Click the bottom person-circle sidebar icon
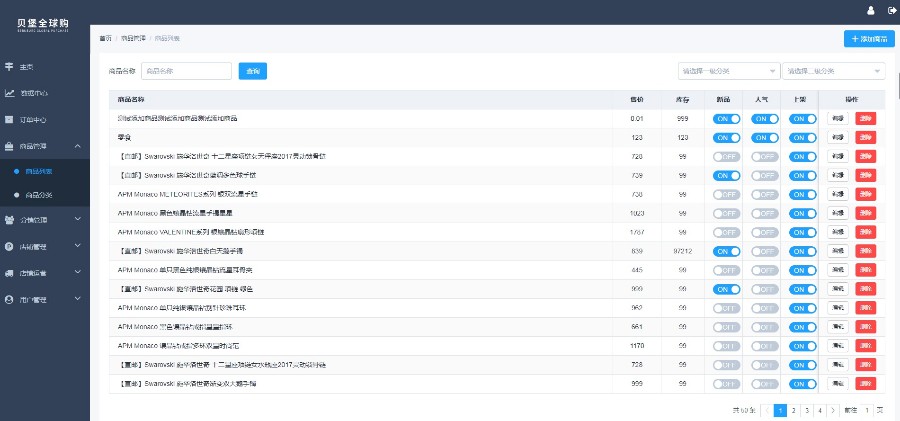 pyautogui.click(x=9, y=299)
